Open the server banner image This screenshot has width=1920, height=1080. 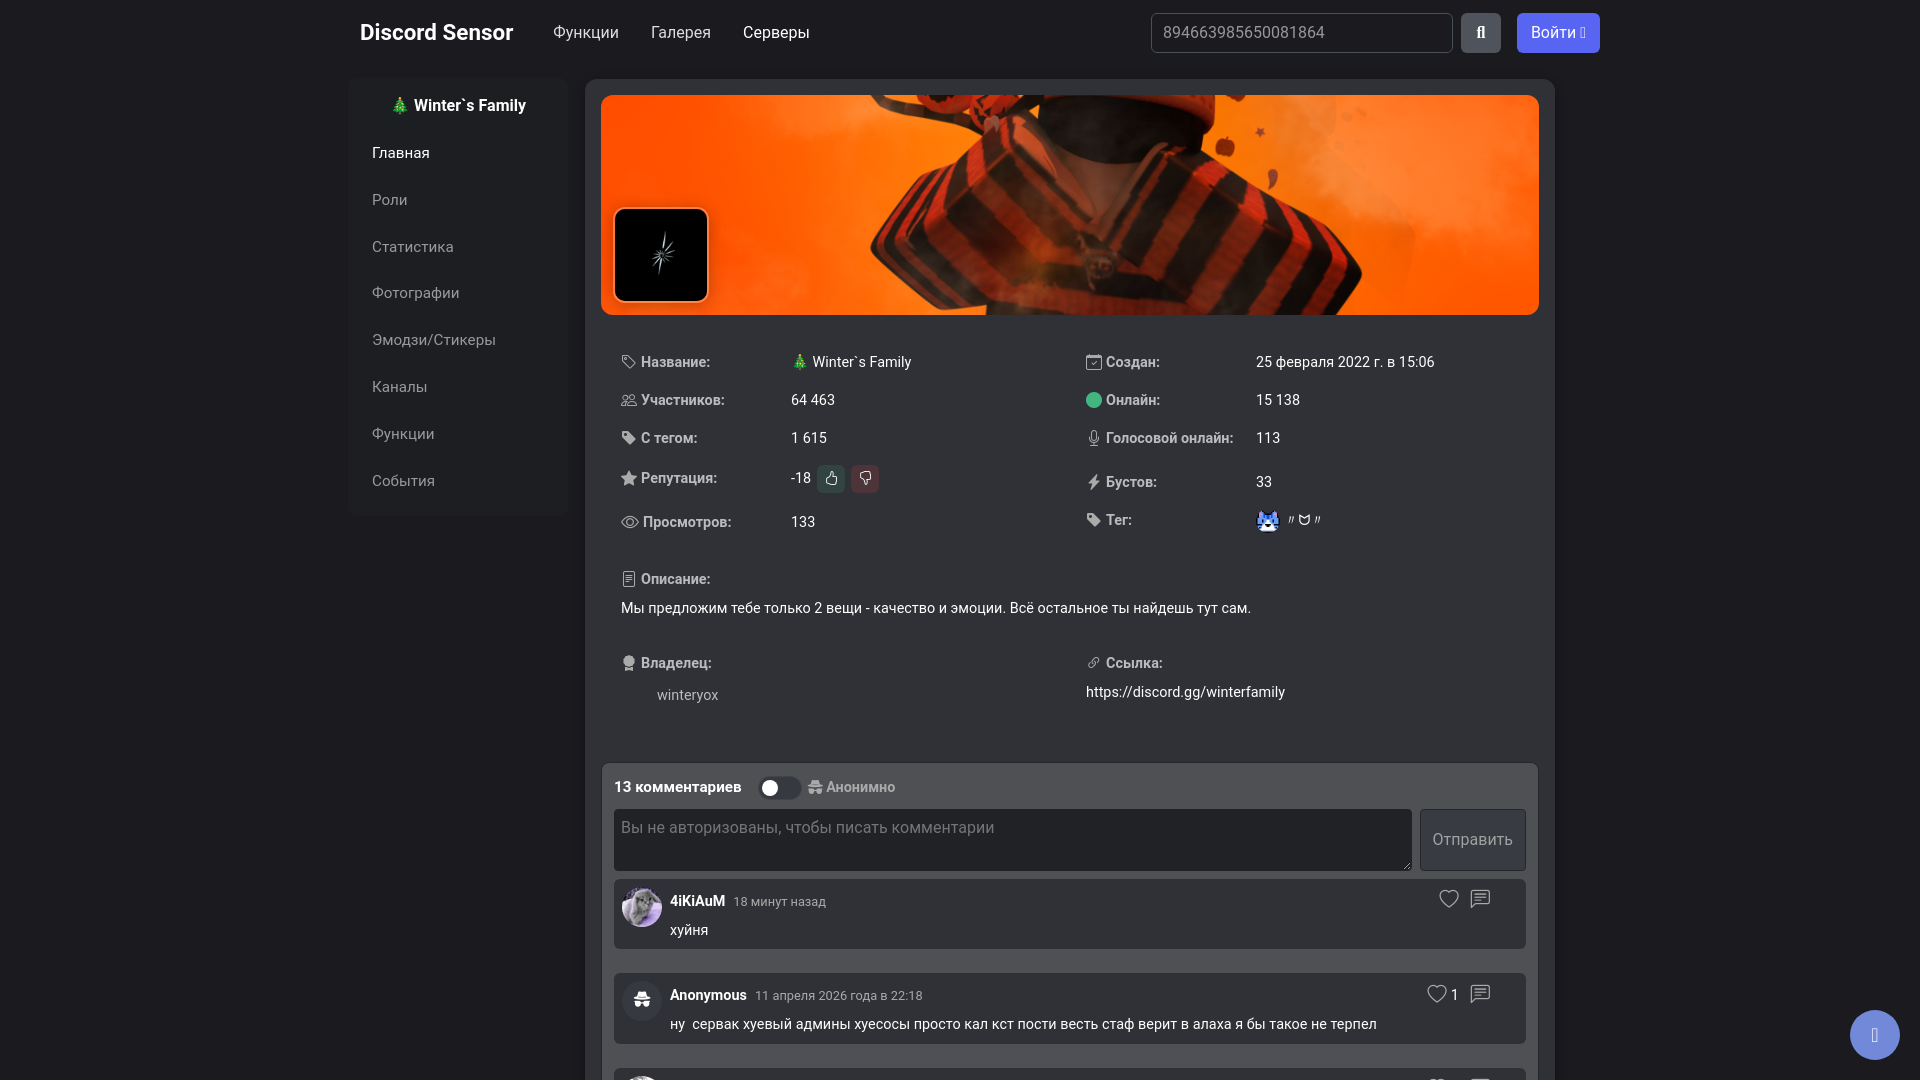point(1069,205)
